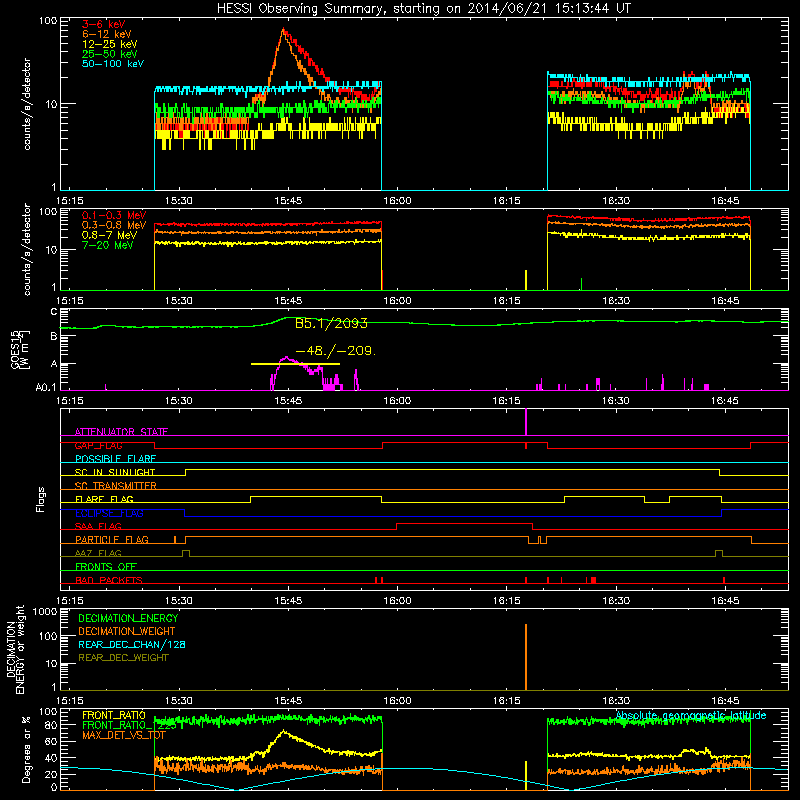Select the 25-50 keV legend entry
800x800 pixels.
point(110,54)
